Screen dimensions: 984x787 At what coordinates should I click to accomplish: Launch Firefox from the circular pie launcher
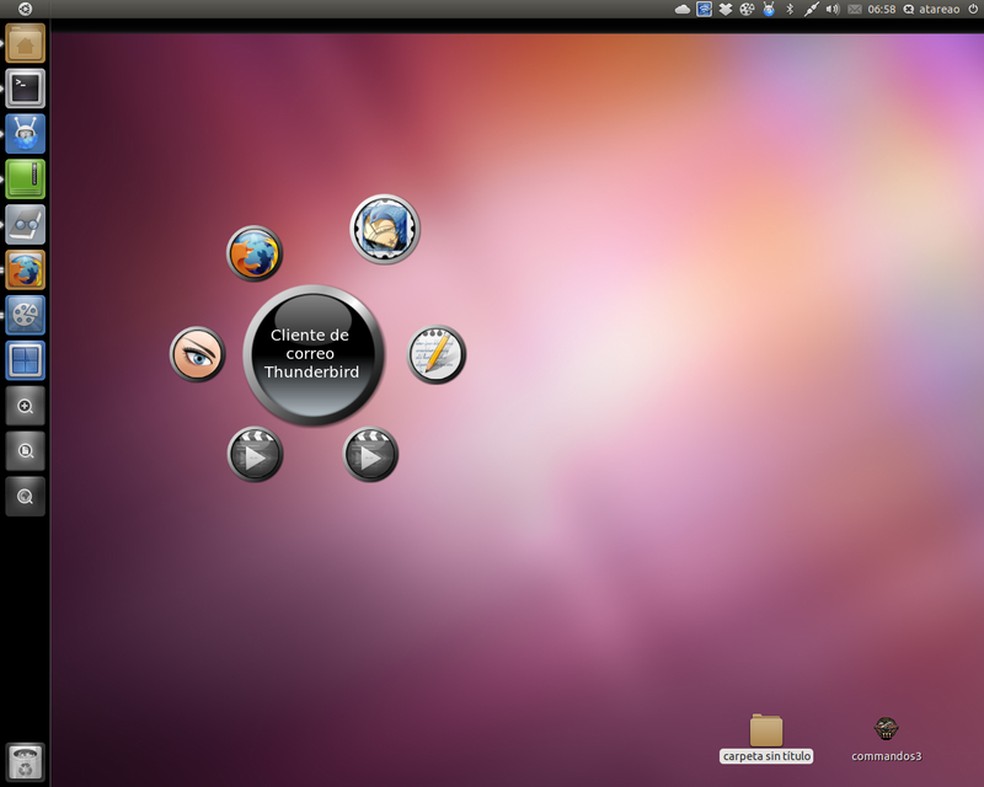(254, 253)
